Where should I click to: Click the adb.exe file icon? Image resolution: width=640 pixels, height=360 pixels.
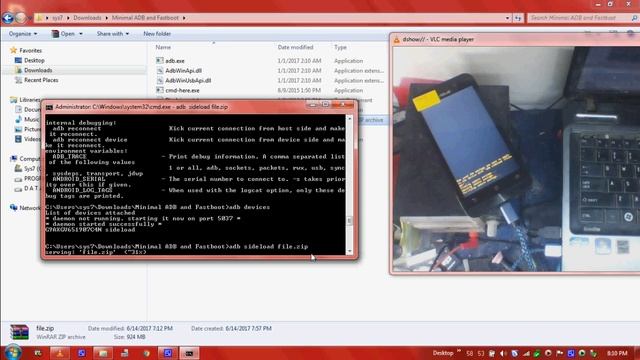coord(160,60)
